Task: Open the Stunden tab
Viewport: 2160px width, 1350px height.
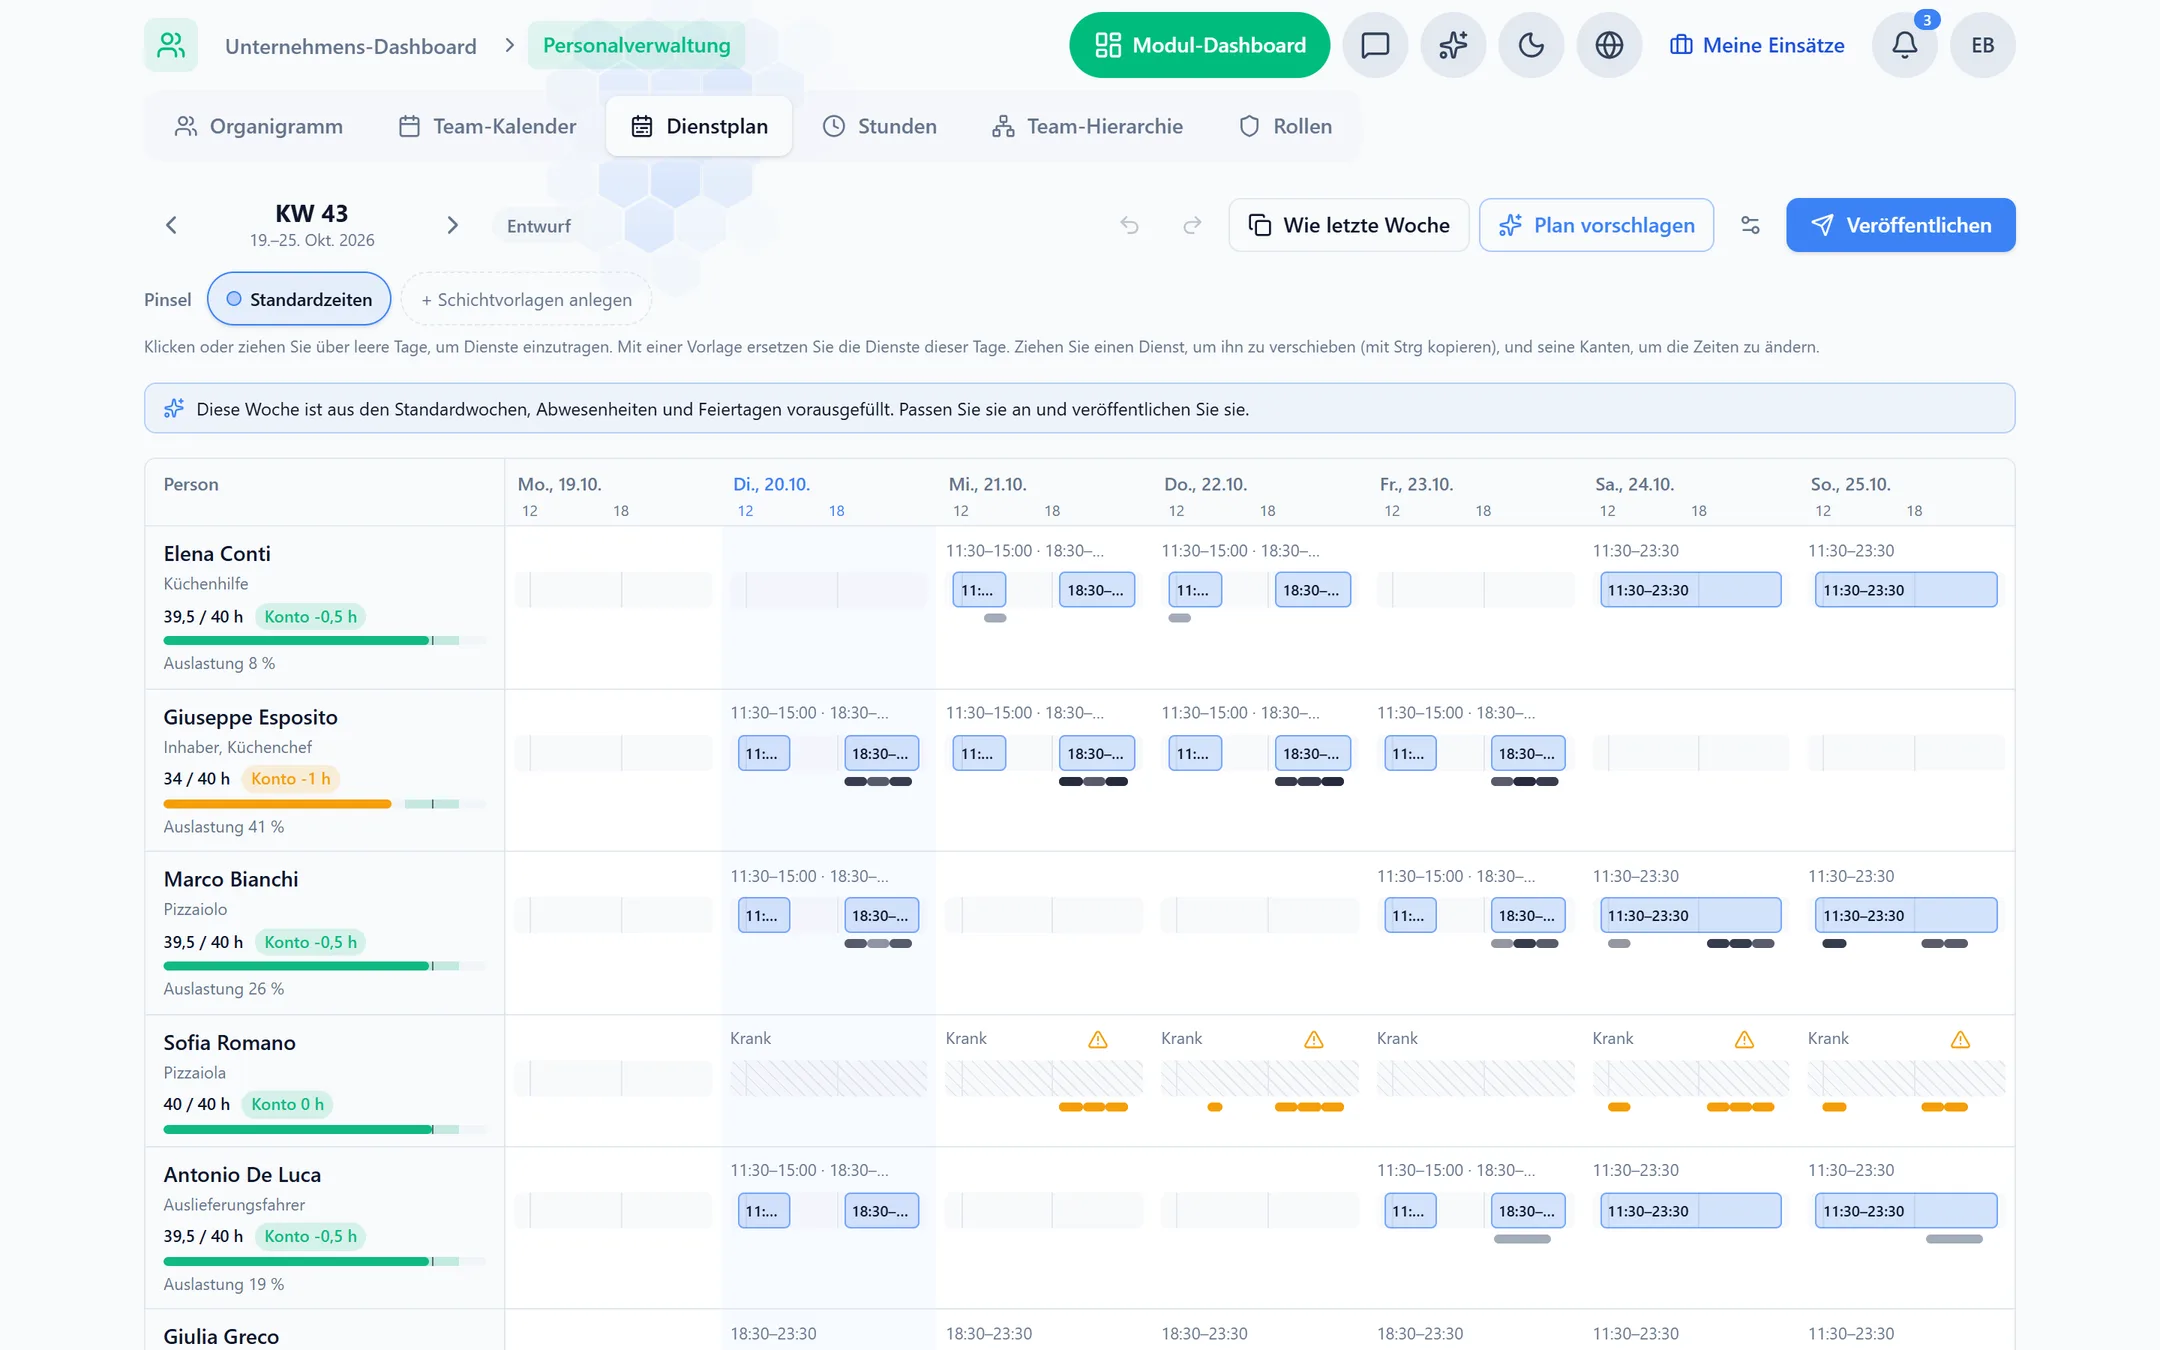Action: 880,126
